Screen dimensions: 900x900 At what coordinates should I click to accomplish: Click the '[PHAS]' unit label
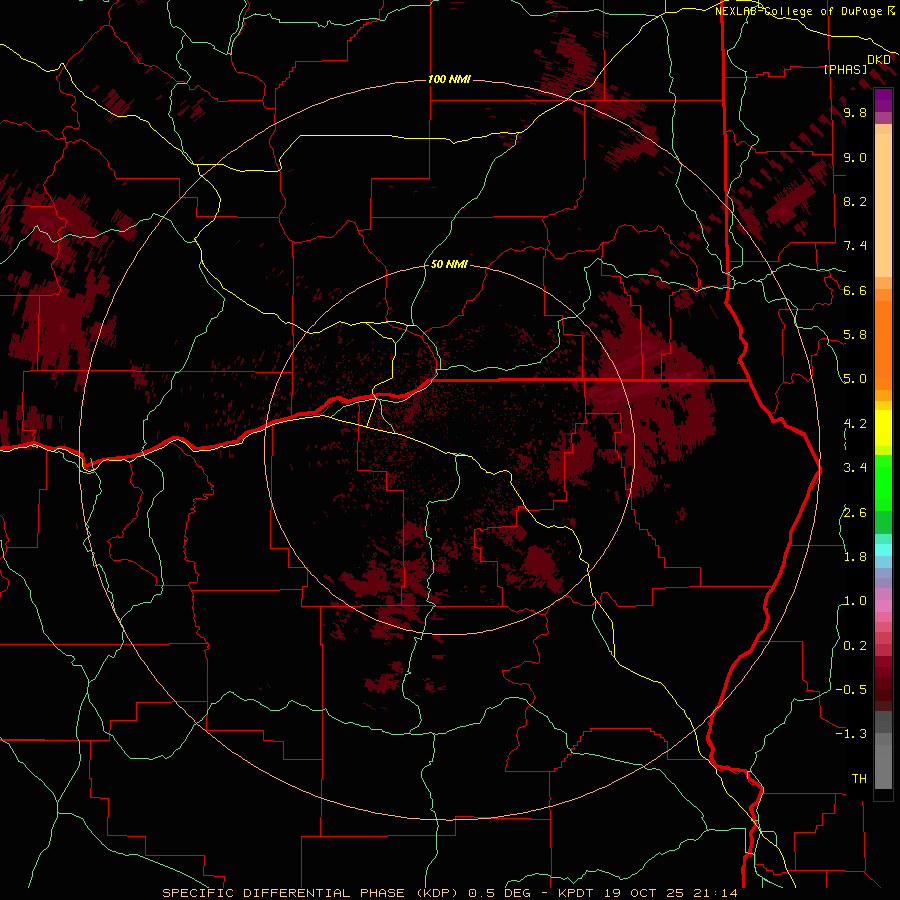click(x=845, y=69)
